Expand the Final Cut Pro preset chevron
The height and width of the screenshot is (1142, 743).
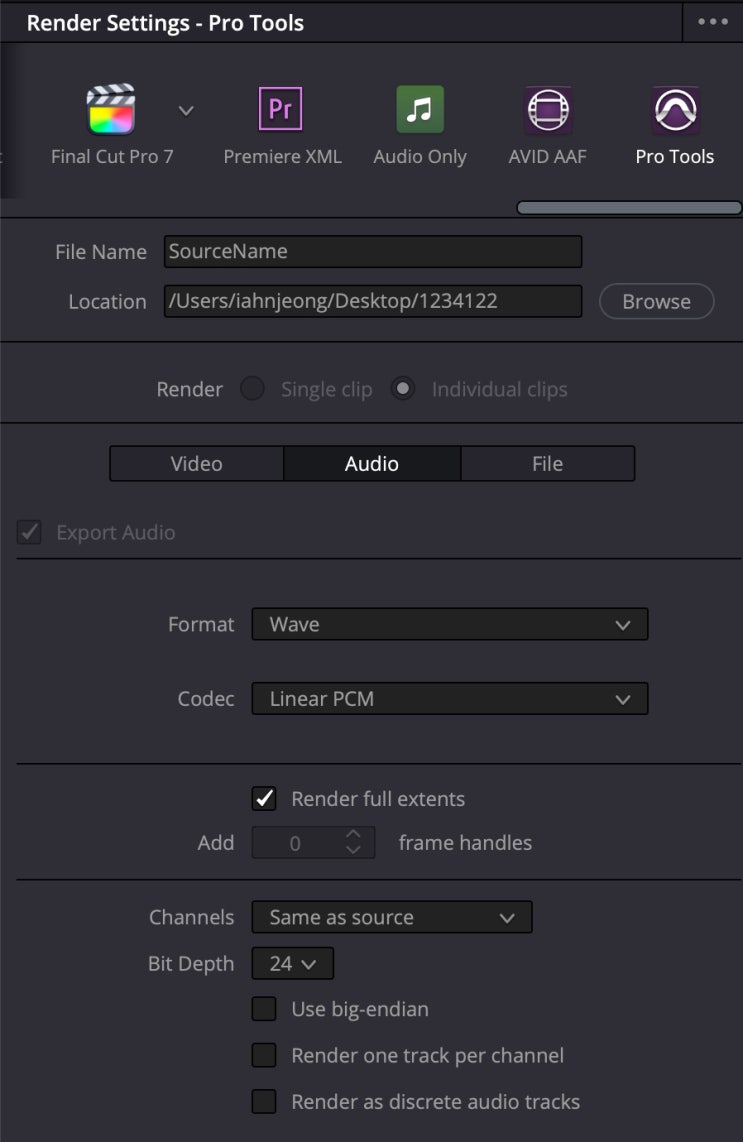(x=186, y=110)
